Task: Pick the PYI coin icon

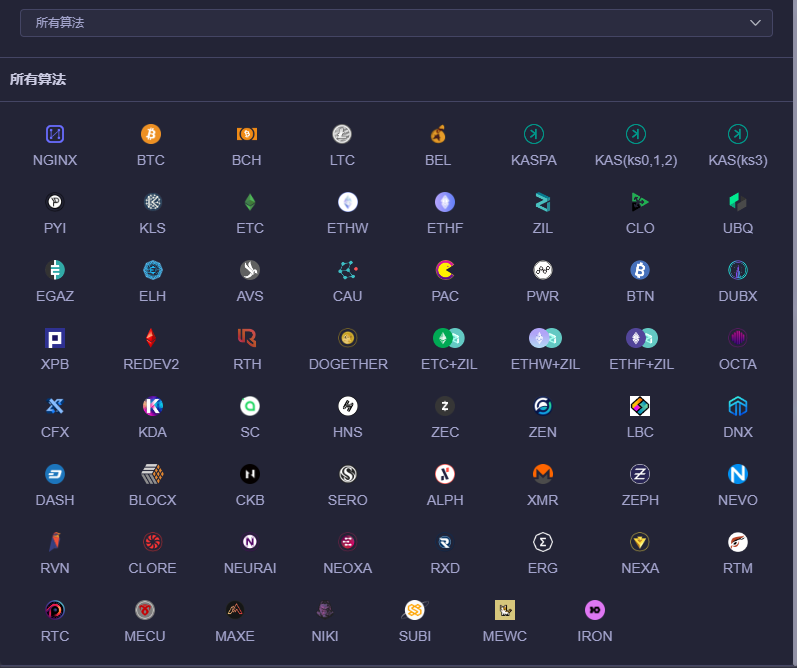Action: (x=55, y=202)
